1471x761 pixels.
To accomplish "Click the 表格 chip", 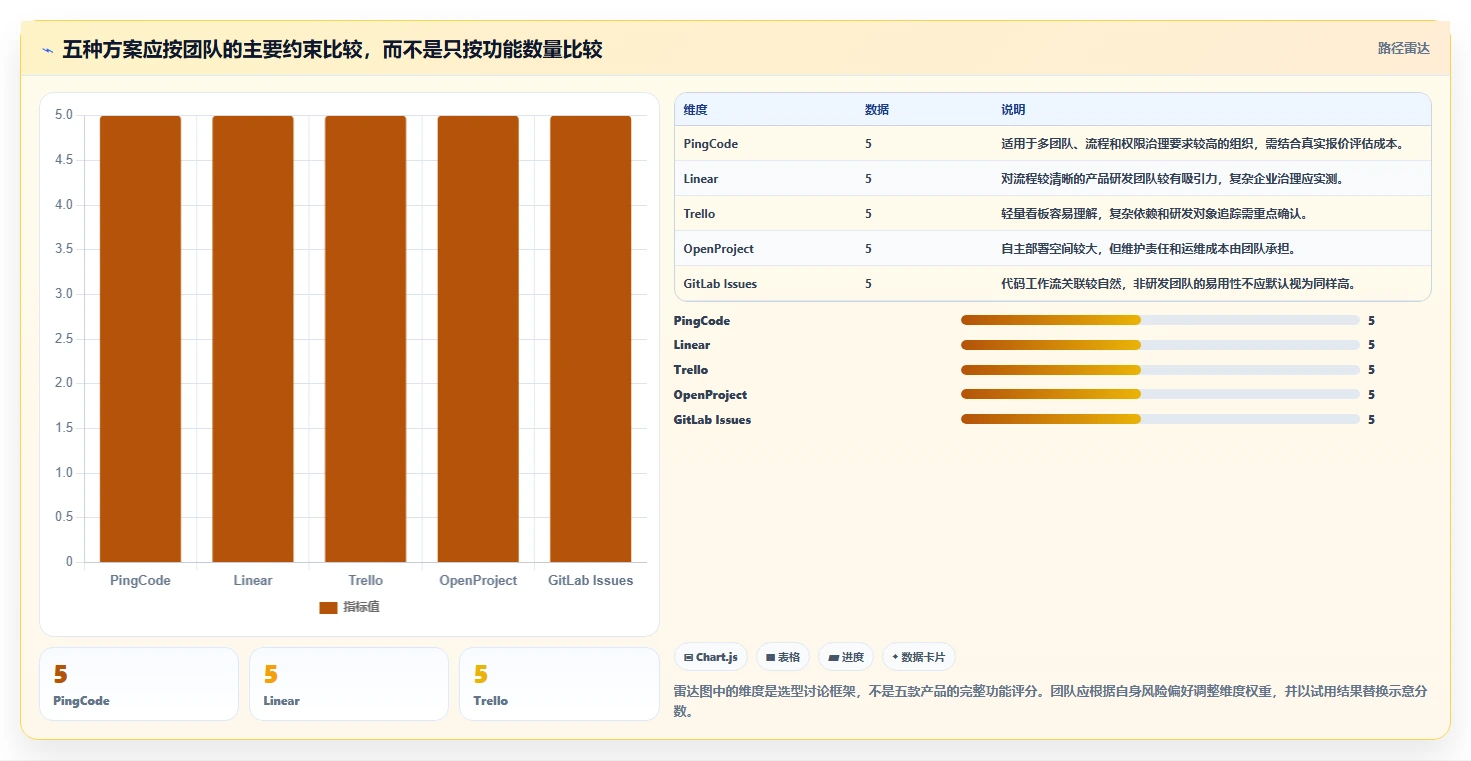I will click(x=783, y=657).
